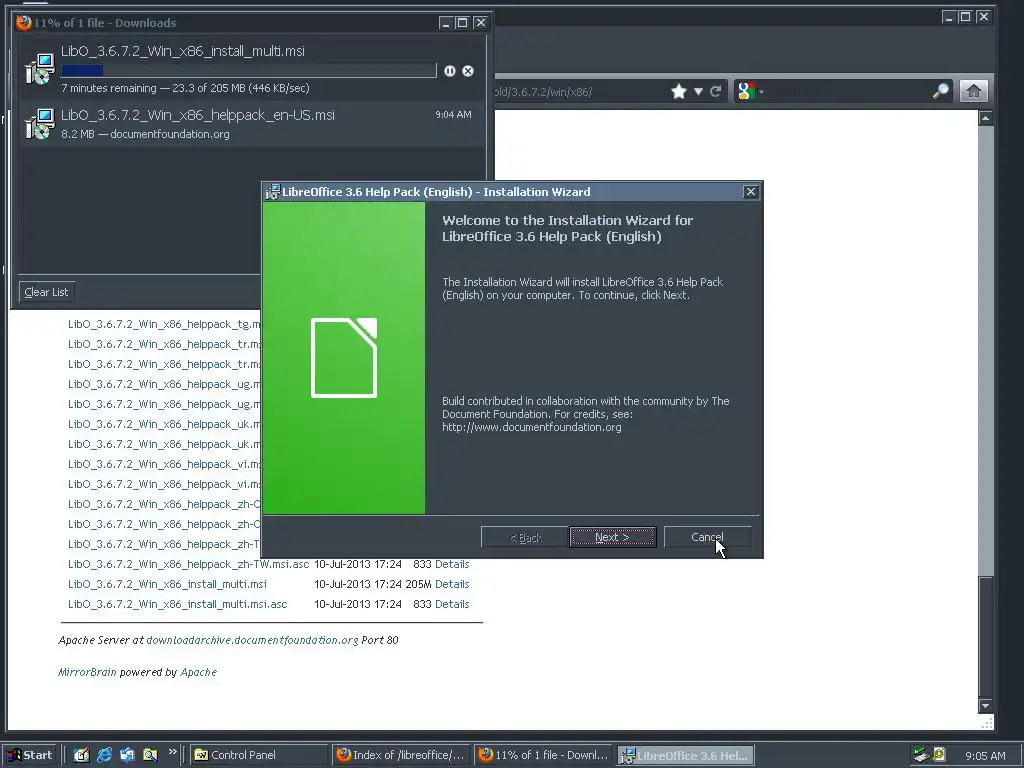Click the 9:04 AM timestamp in Downloads

click(x=453, y=114)
